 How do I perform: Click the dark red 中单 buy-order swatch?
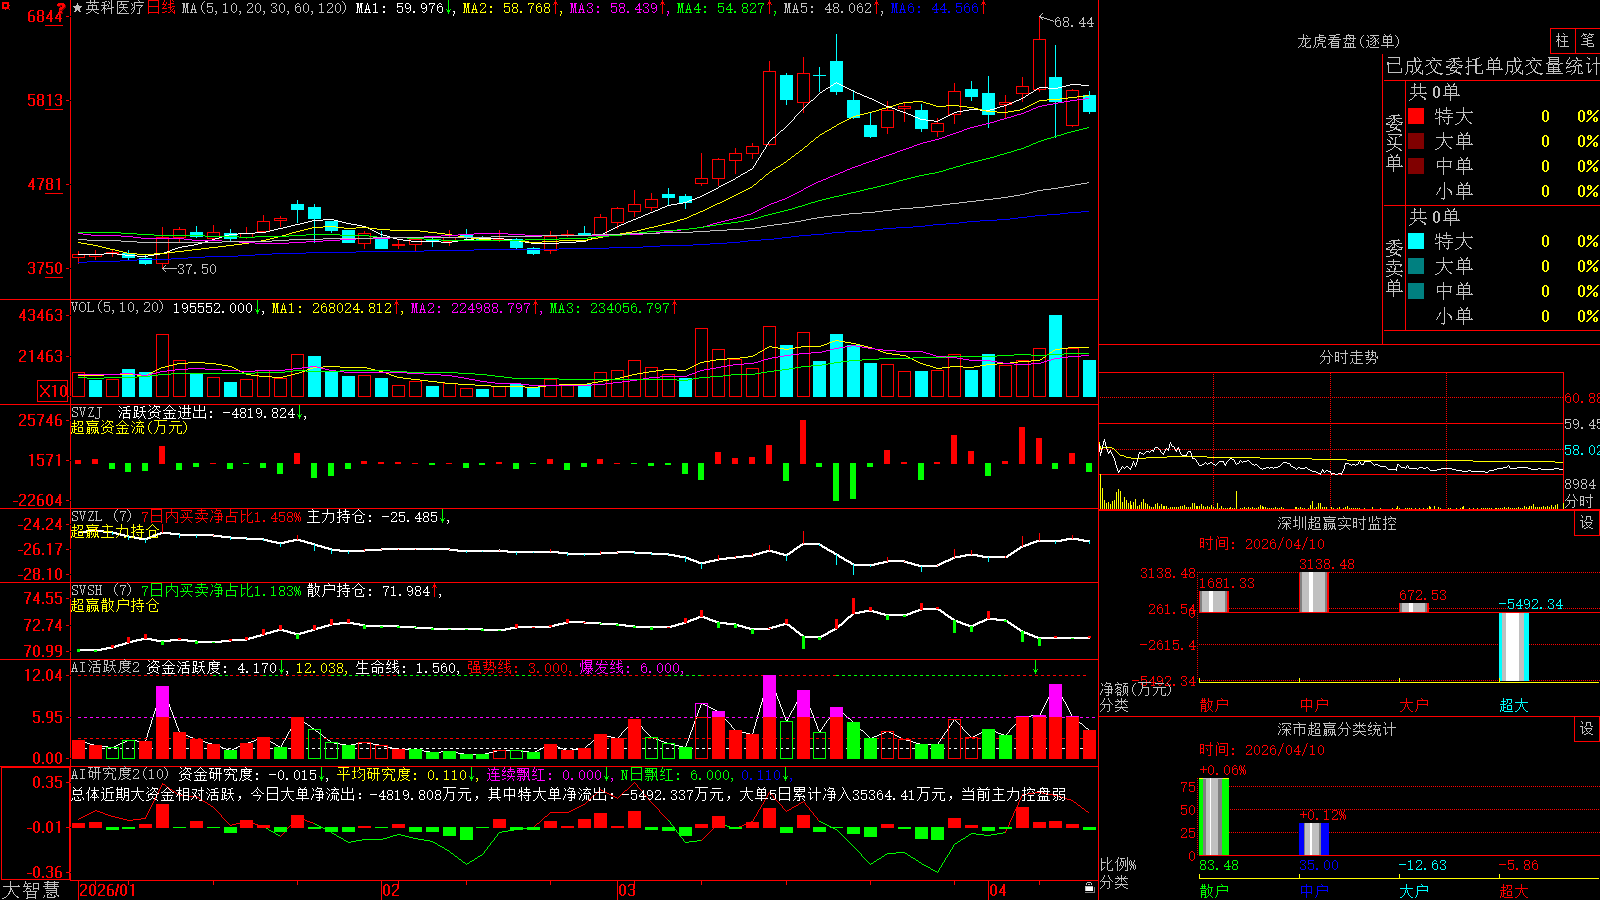point(1416,166)
